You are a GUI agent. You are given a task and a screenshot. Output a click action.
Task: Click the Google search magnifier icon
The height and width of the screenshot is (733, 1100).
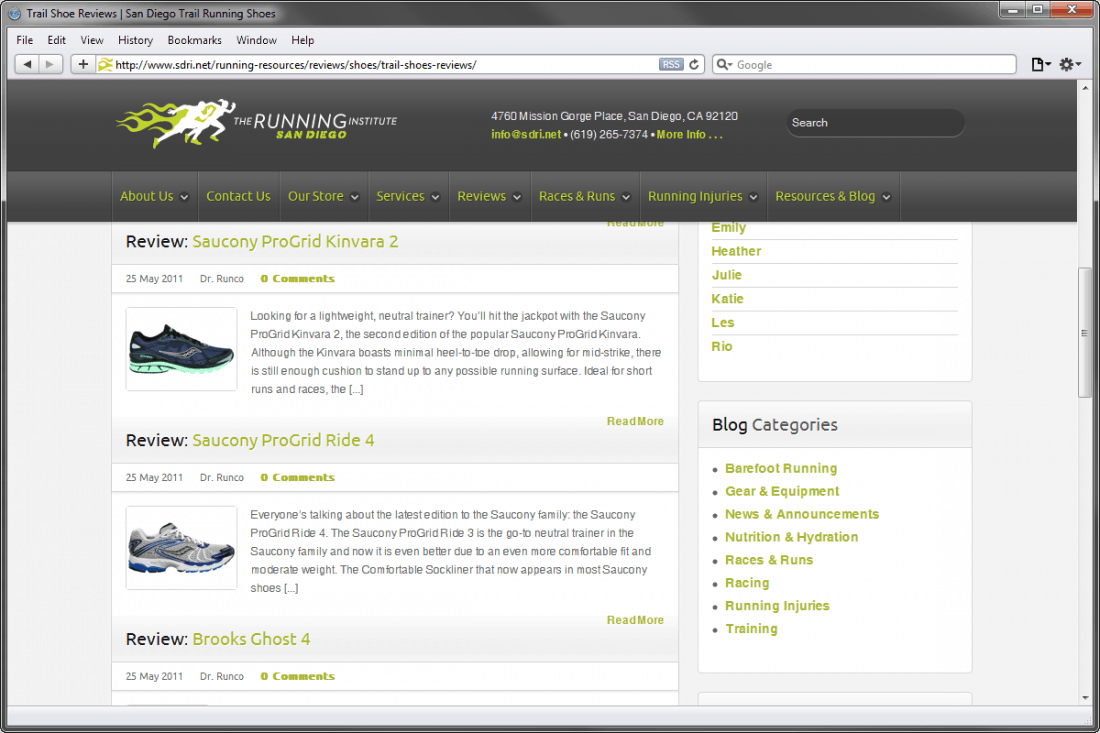pyautogui.click(x=723, y=65)
